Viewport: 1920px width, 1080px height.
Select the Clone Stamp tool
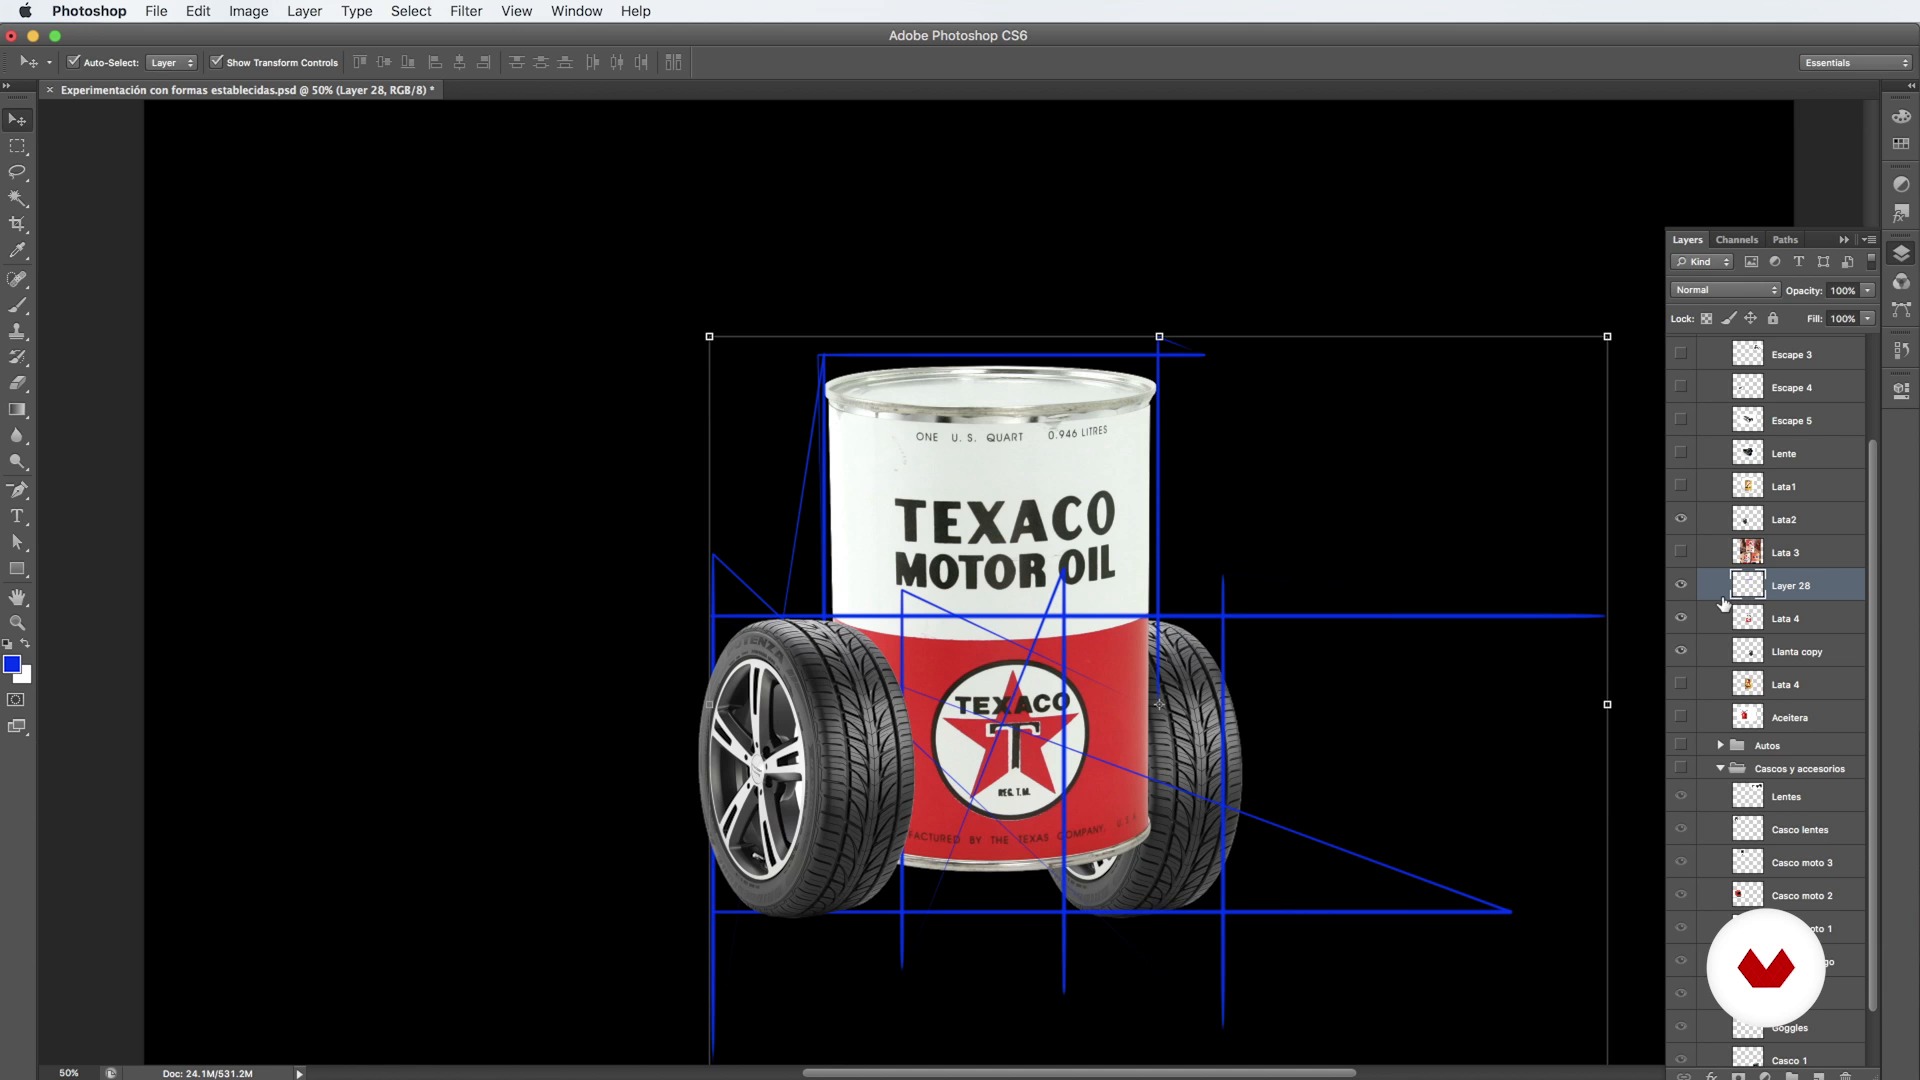17,331
